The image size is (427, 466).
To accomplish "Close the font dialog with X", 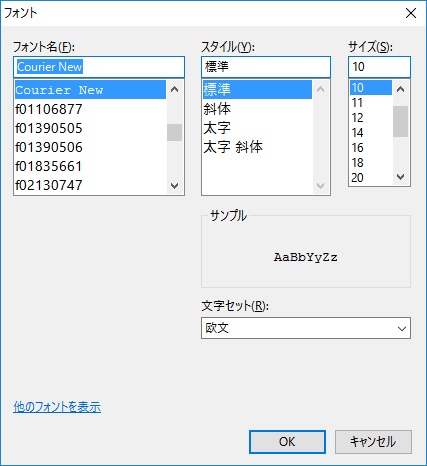I will click(x=411, y=13).
